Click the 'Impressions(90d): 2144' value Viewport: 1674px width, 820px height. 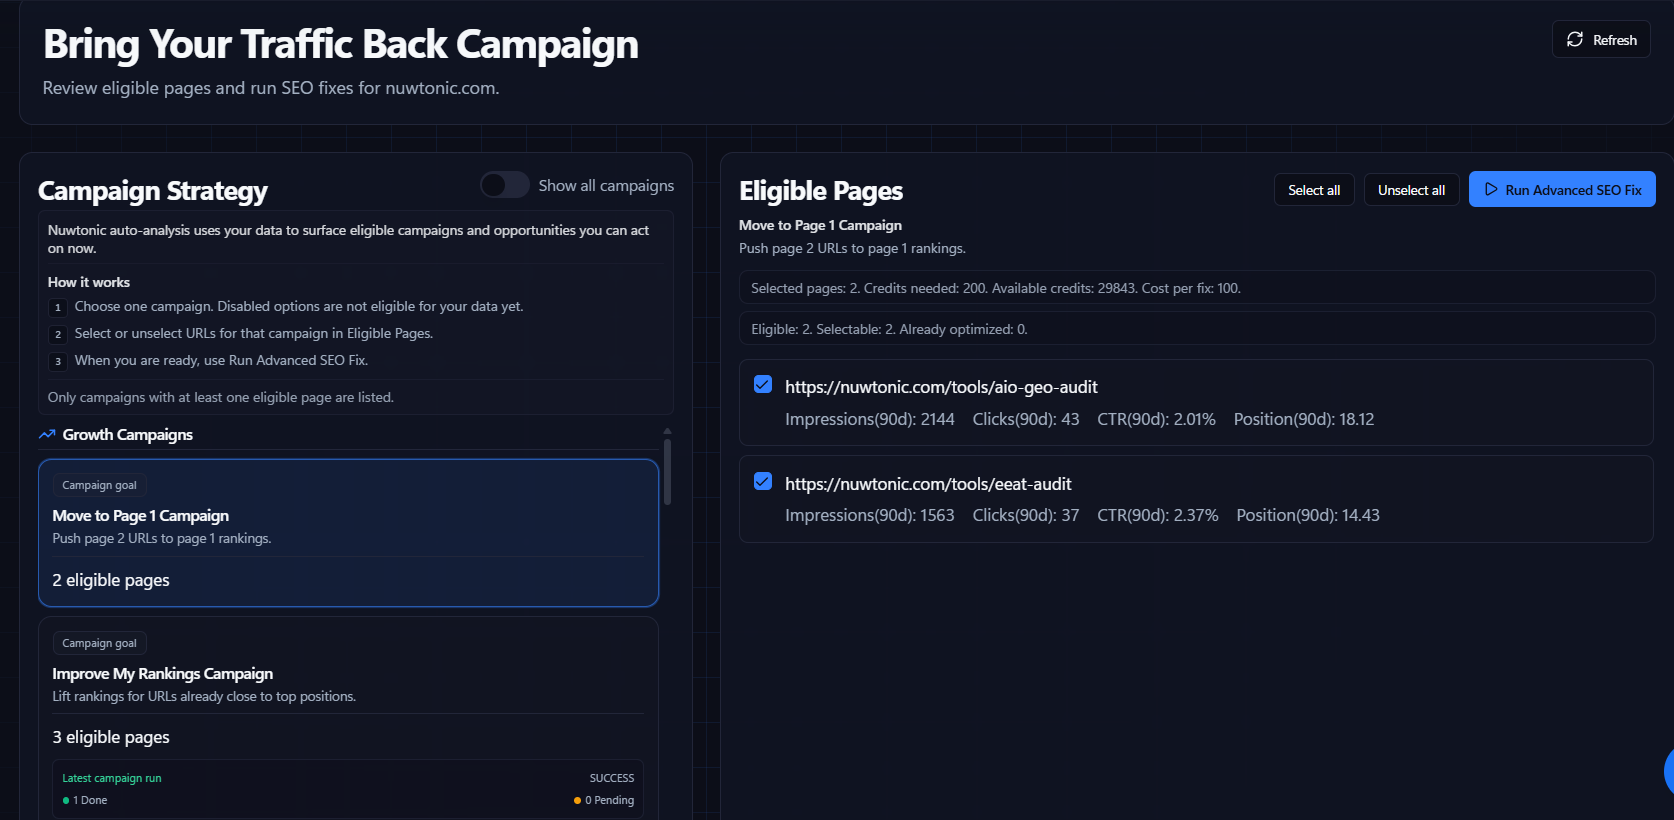(870, 419)
